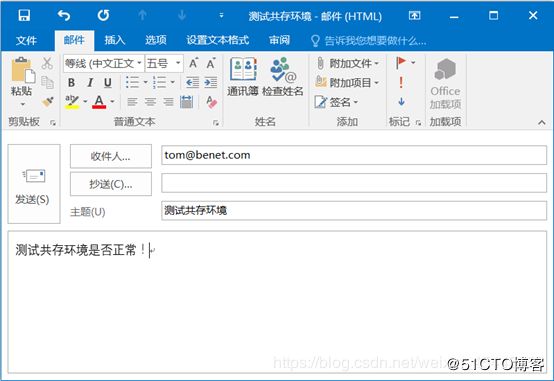Select the Format Painter brush

[47, 102]
